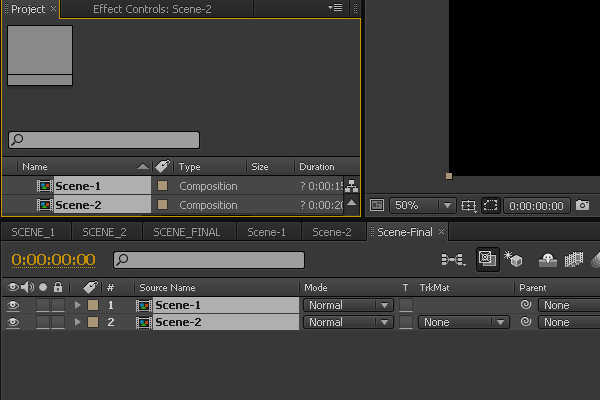The image size is (600, 400).
Task: Click the current time 0:00:00:00 display
Action: 54,260
